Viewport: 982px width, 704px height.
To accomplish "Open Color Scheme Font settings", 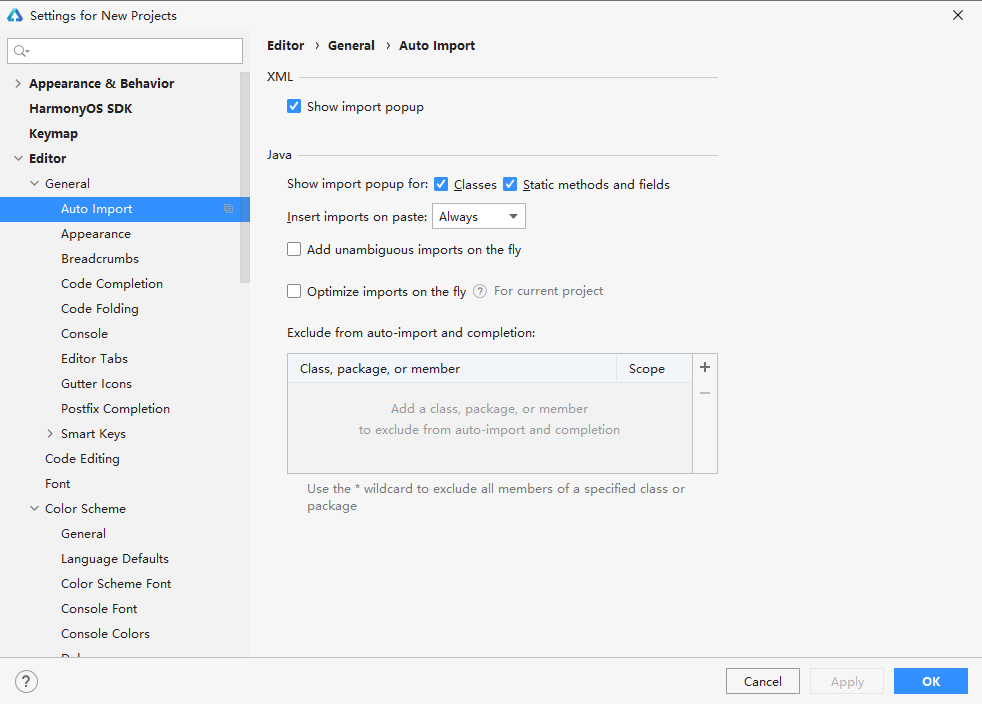I will tap(116, 584).
